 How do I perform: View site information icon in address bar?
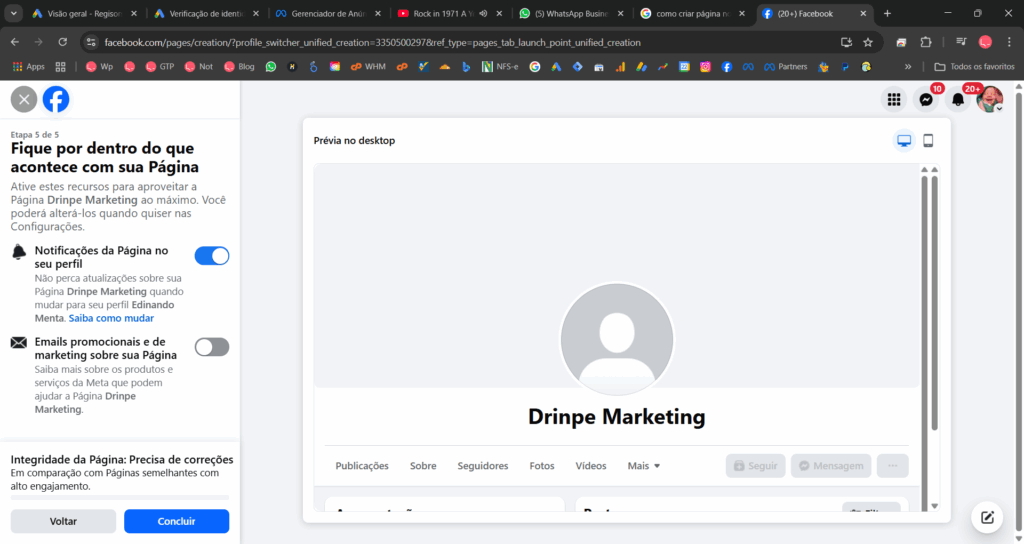(x=91, y=42)
